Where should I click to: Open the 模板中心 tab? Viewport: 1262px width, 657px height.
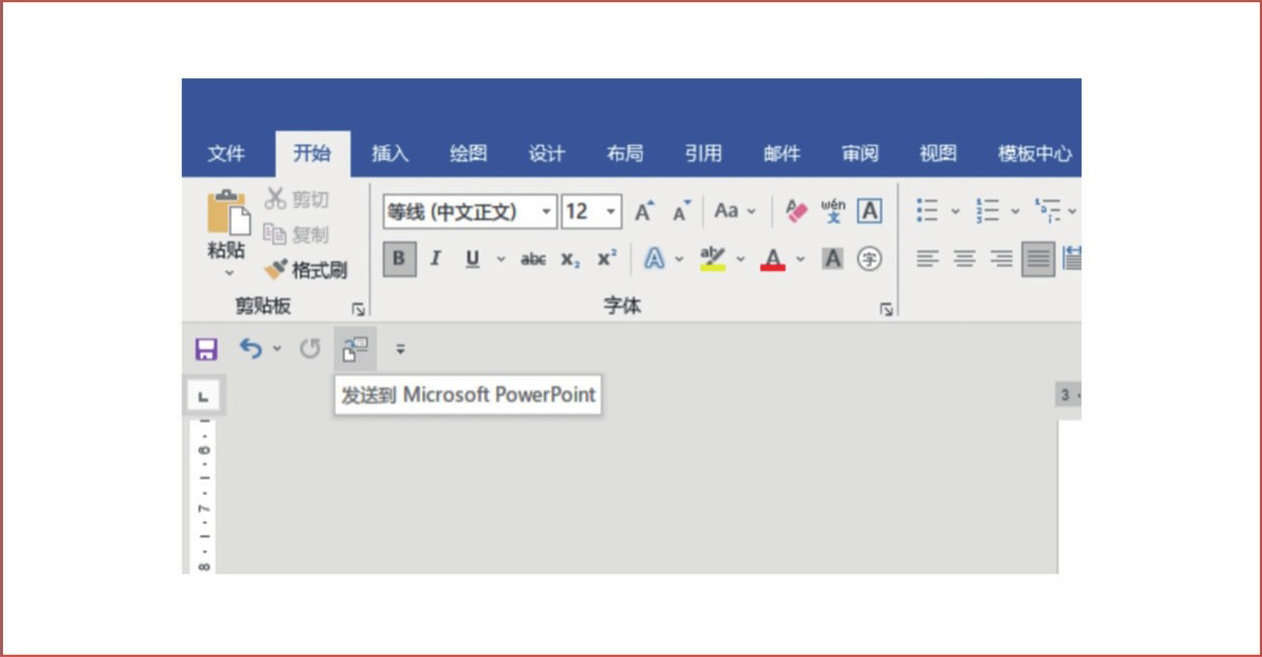click(1035, 153)
